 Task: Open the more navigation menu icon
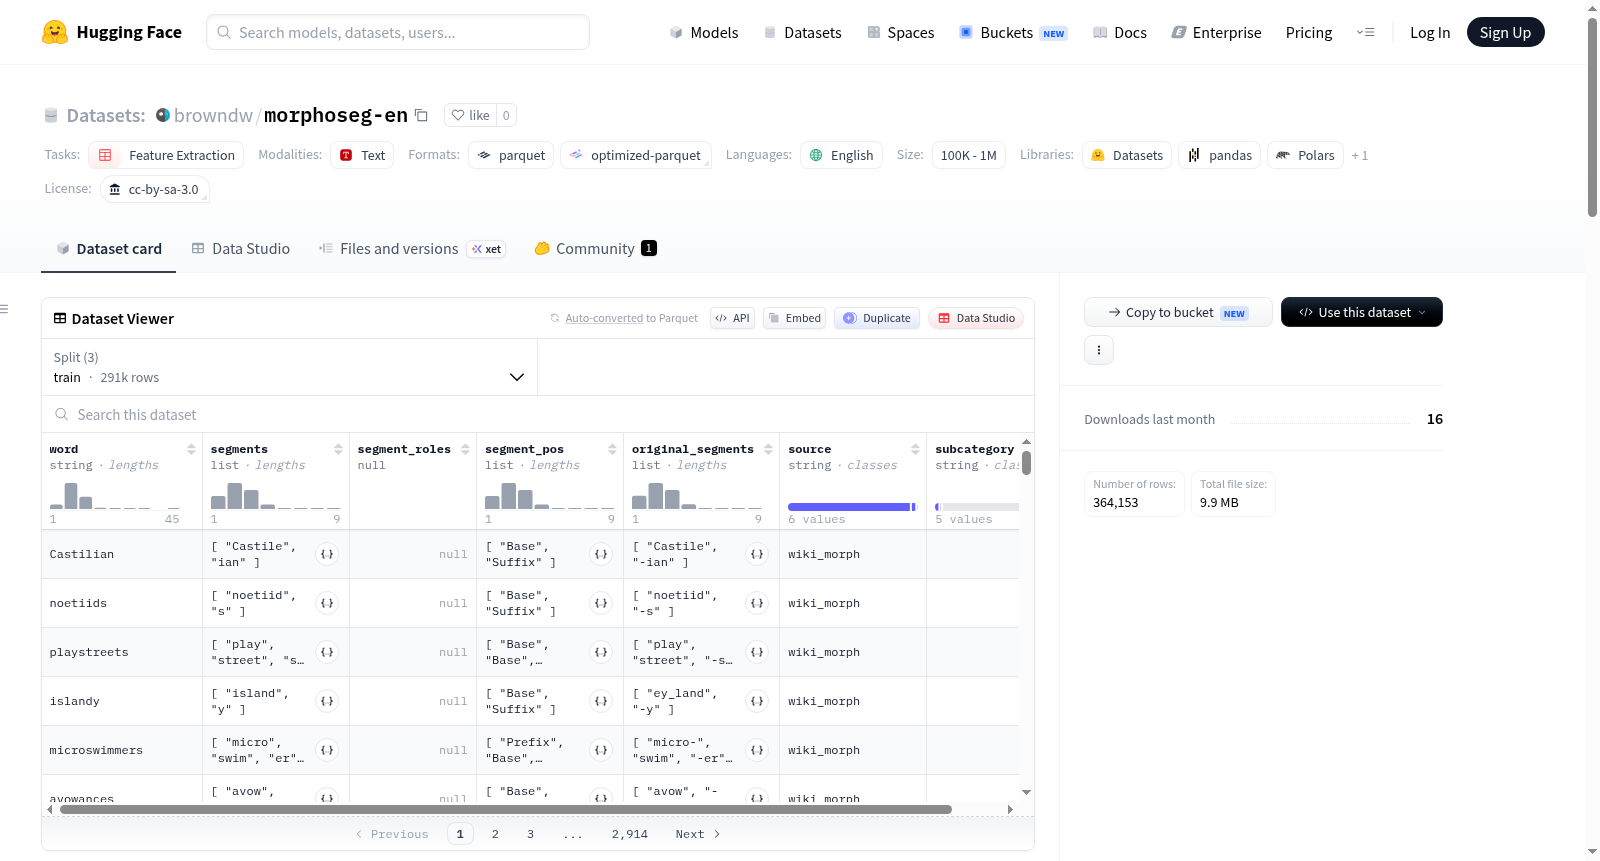(1365, 32)
